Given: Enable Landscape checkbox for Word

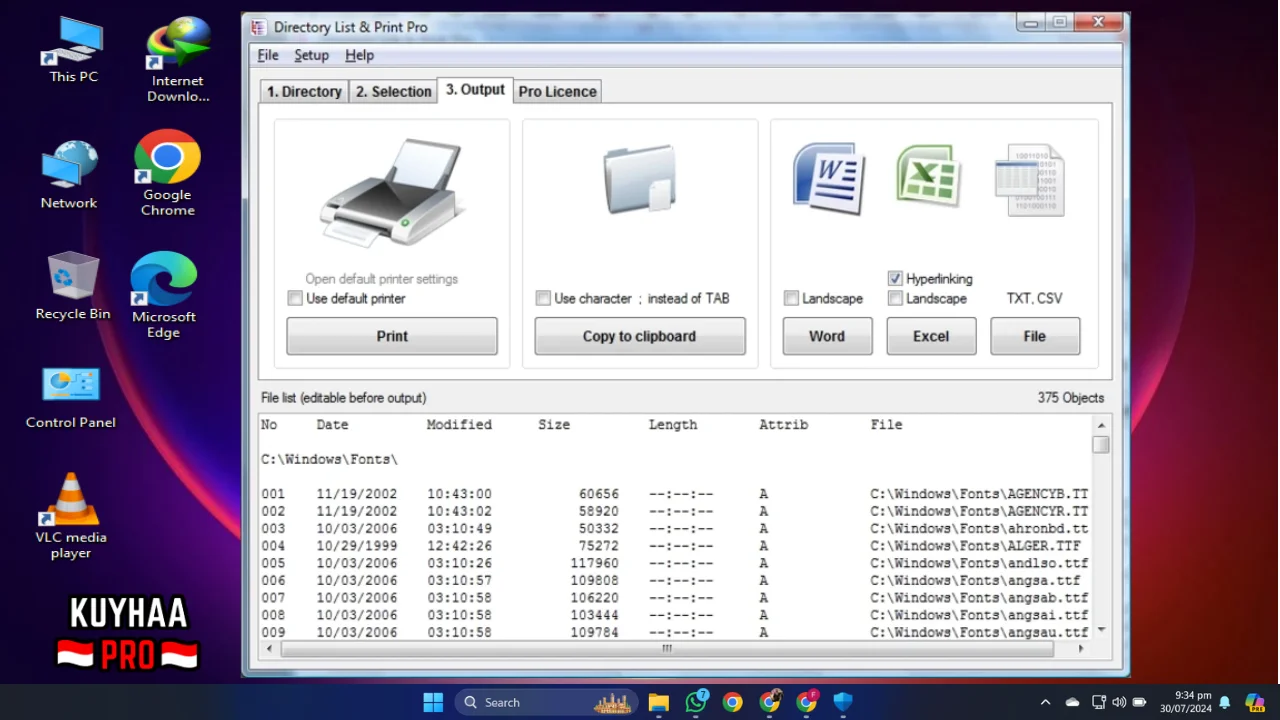Looking at the screenshot, I should (791, 298).
